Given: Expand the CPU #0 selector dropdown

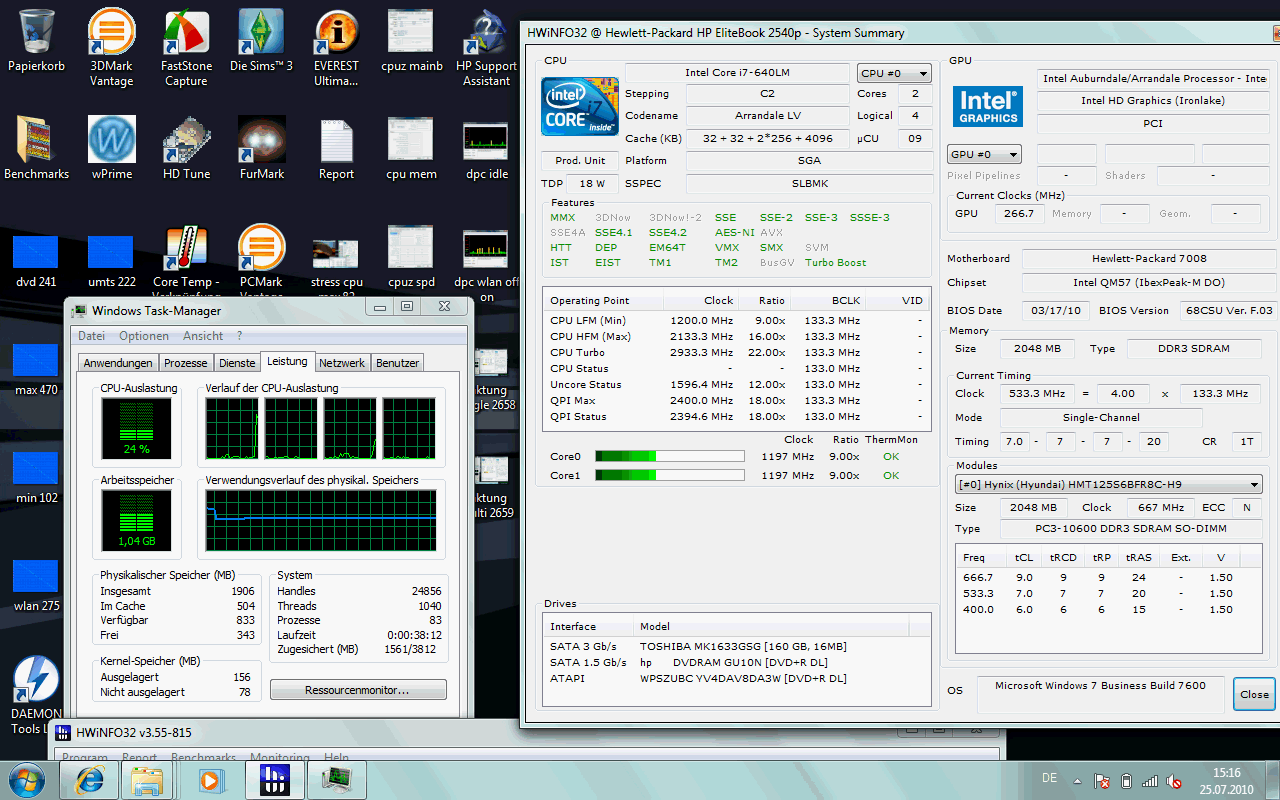Looking at the screenshot, I should click(x=894, y=73).
